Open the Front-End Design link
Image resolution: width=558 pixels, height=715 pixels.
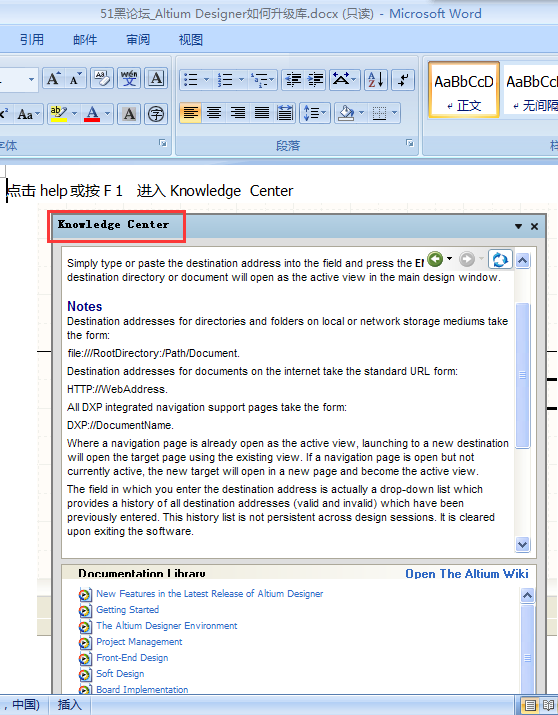(132, 658)
